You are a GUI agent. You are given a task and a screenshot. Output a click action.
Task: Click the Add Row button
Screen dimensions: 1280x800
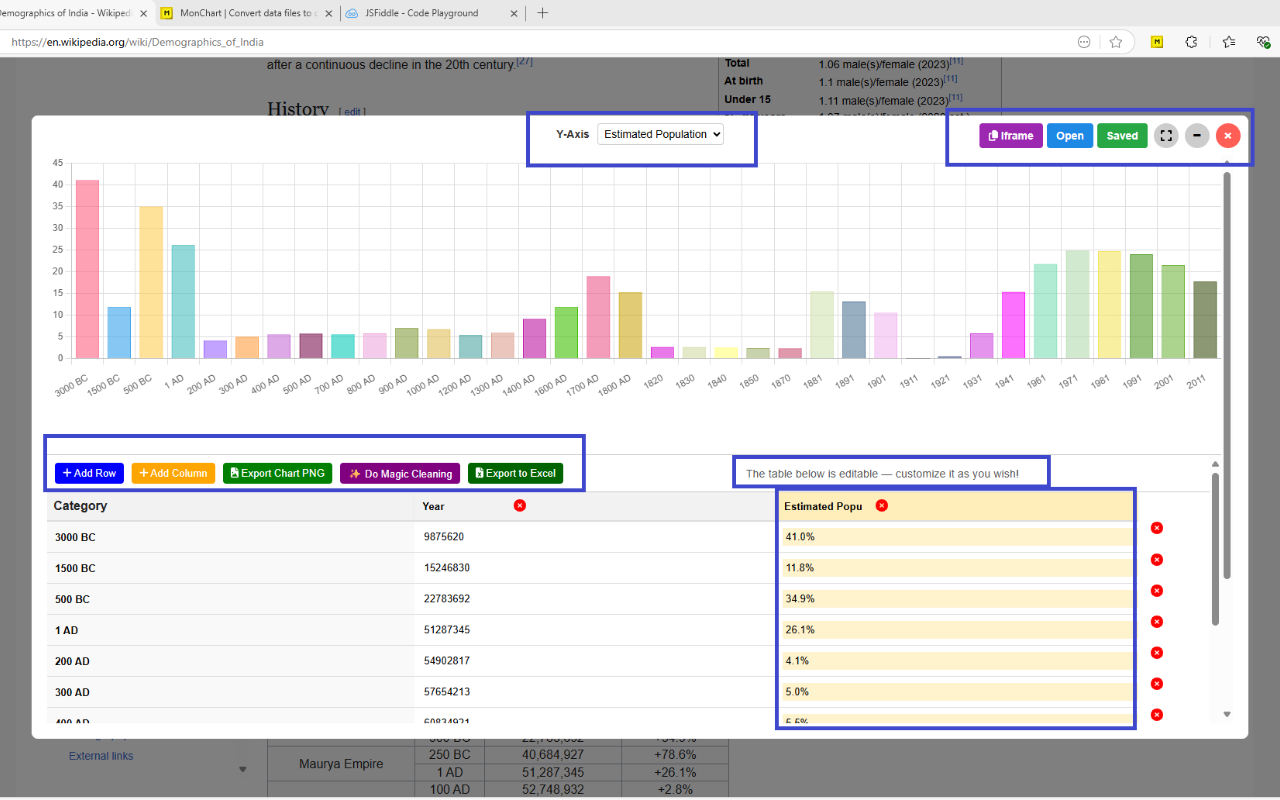coord(88,473)
